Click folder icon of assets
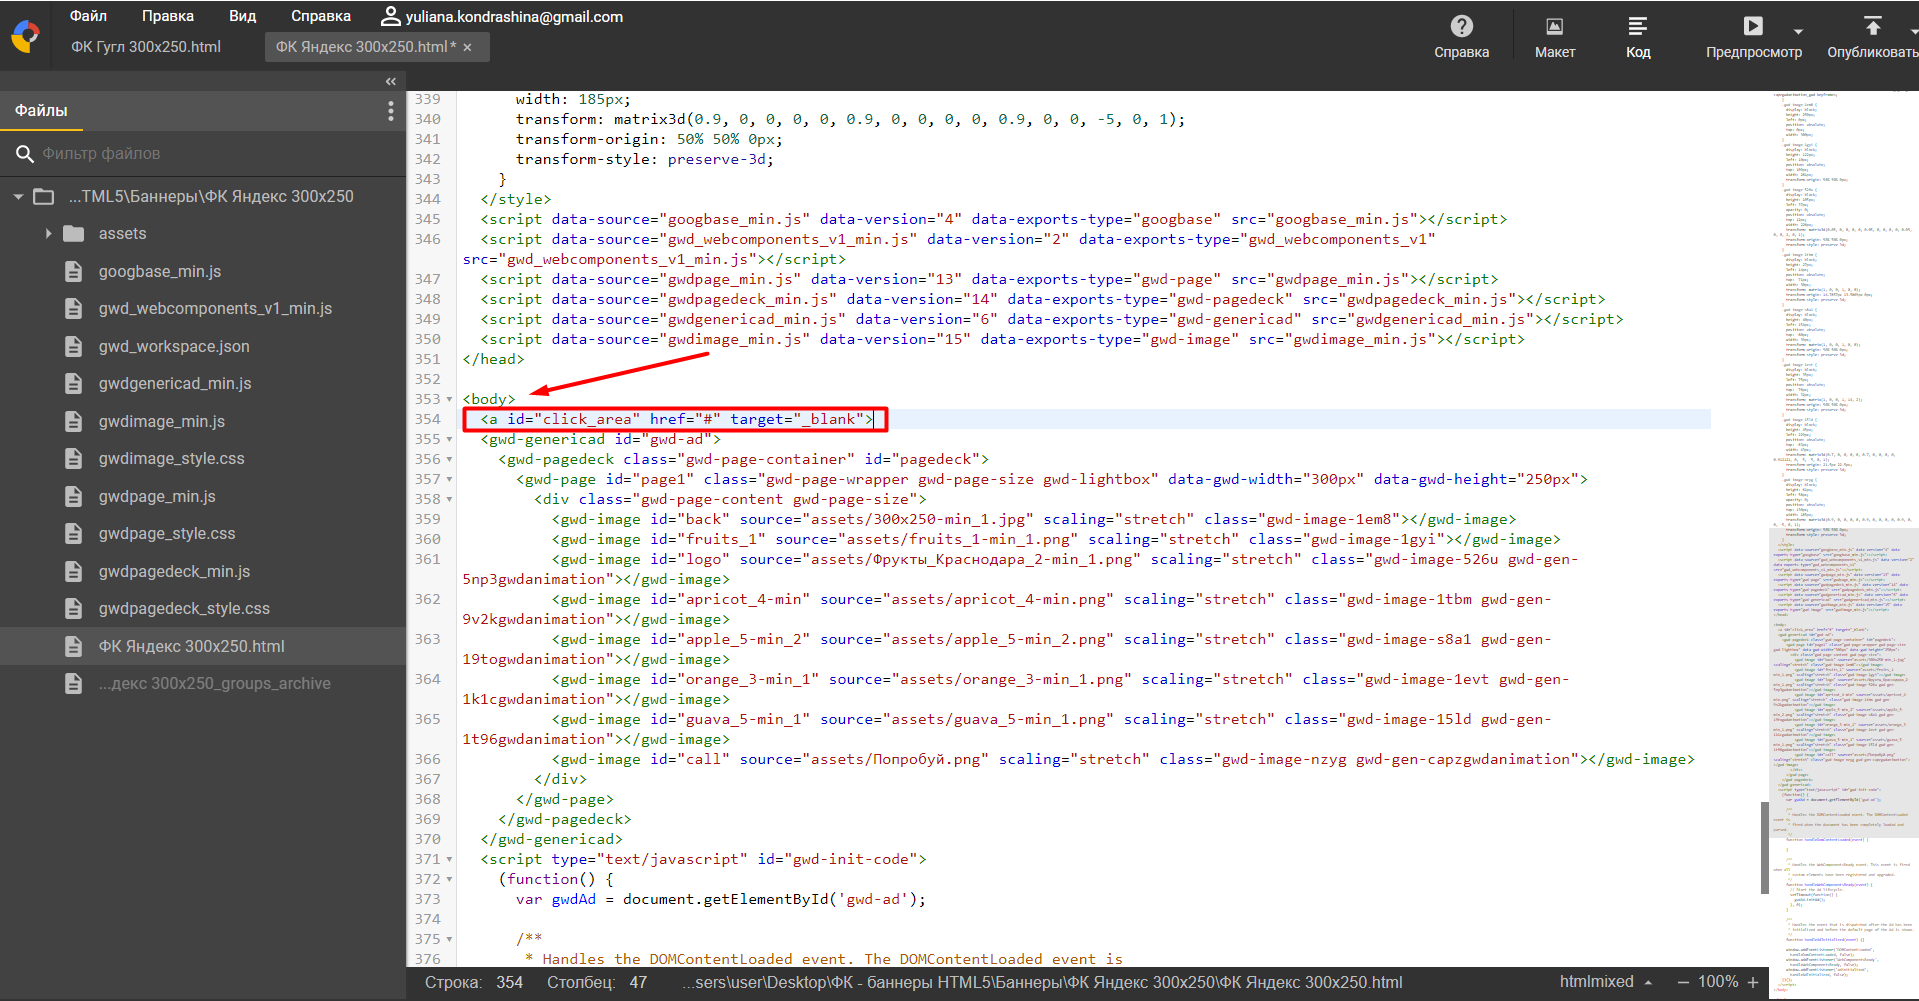 (x=73, y=234)
